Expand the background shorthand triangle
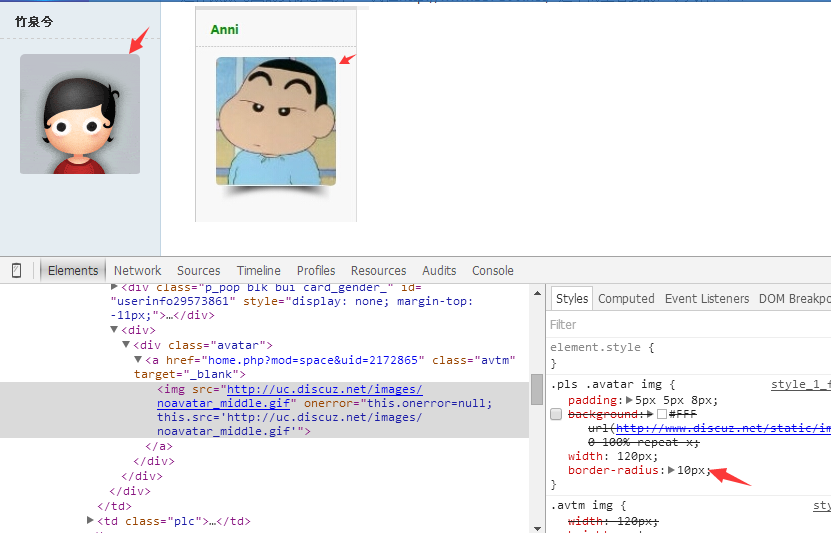Screen dimensions: 831x533 point(650,414)
